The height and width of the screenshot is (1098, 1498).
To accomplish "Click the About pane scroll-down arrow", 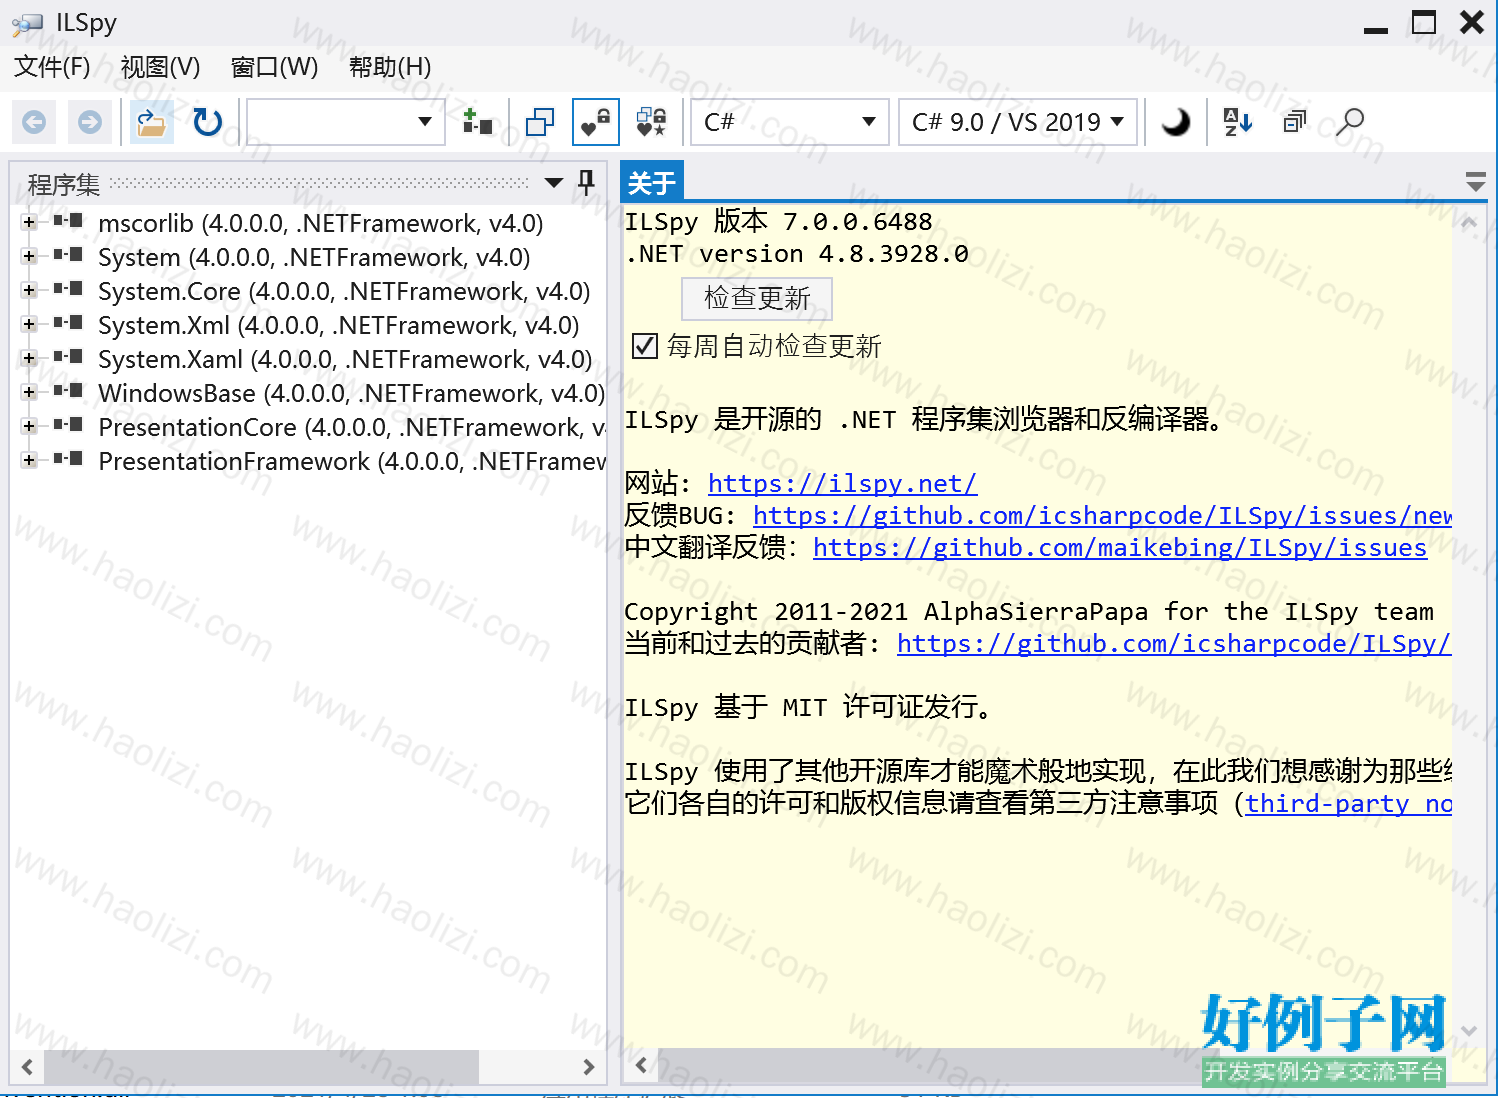I will pos(1468,1030).
